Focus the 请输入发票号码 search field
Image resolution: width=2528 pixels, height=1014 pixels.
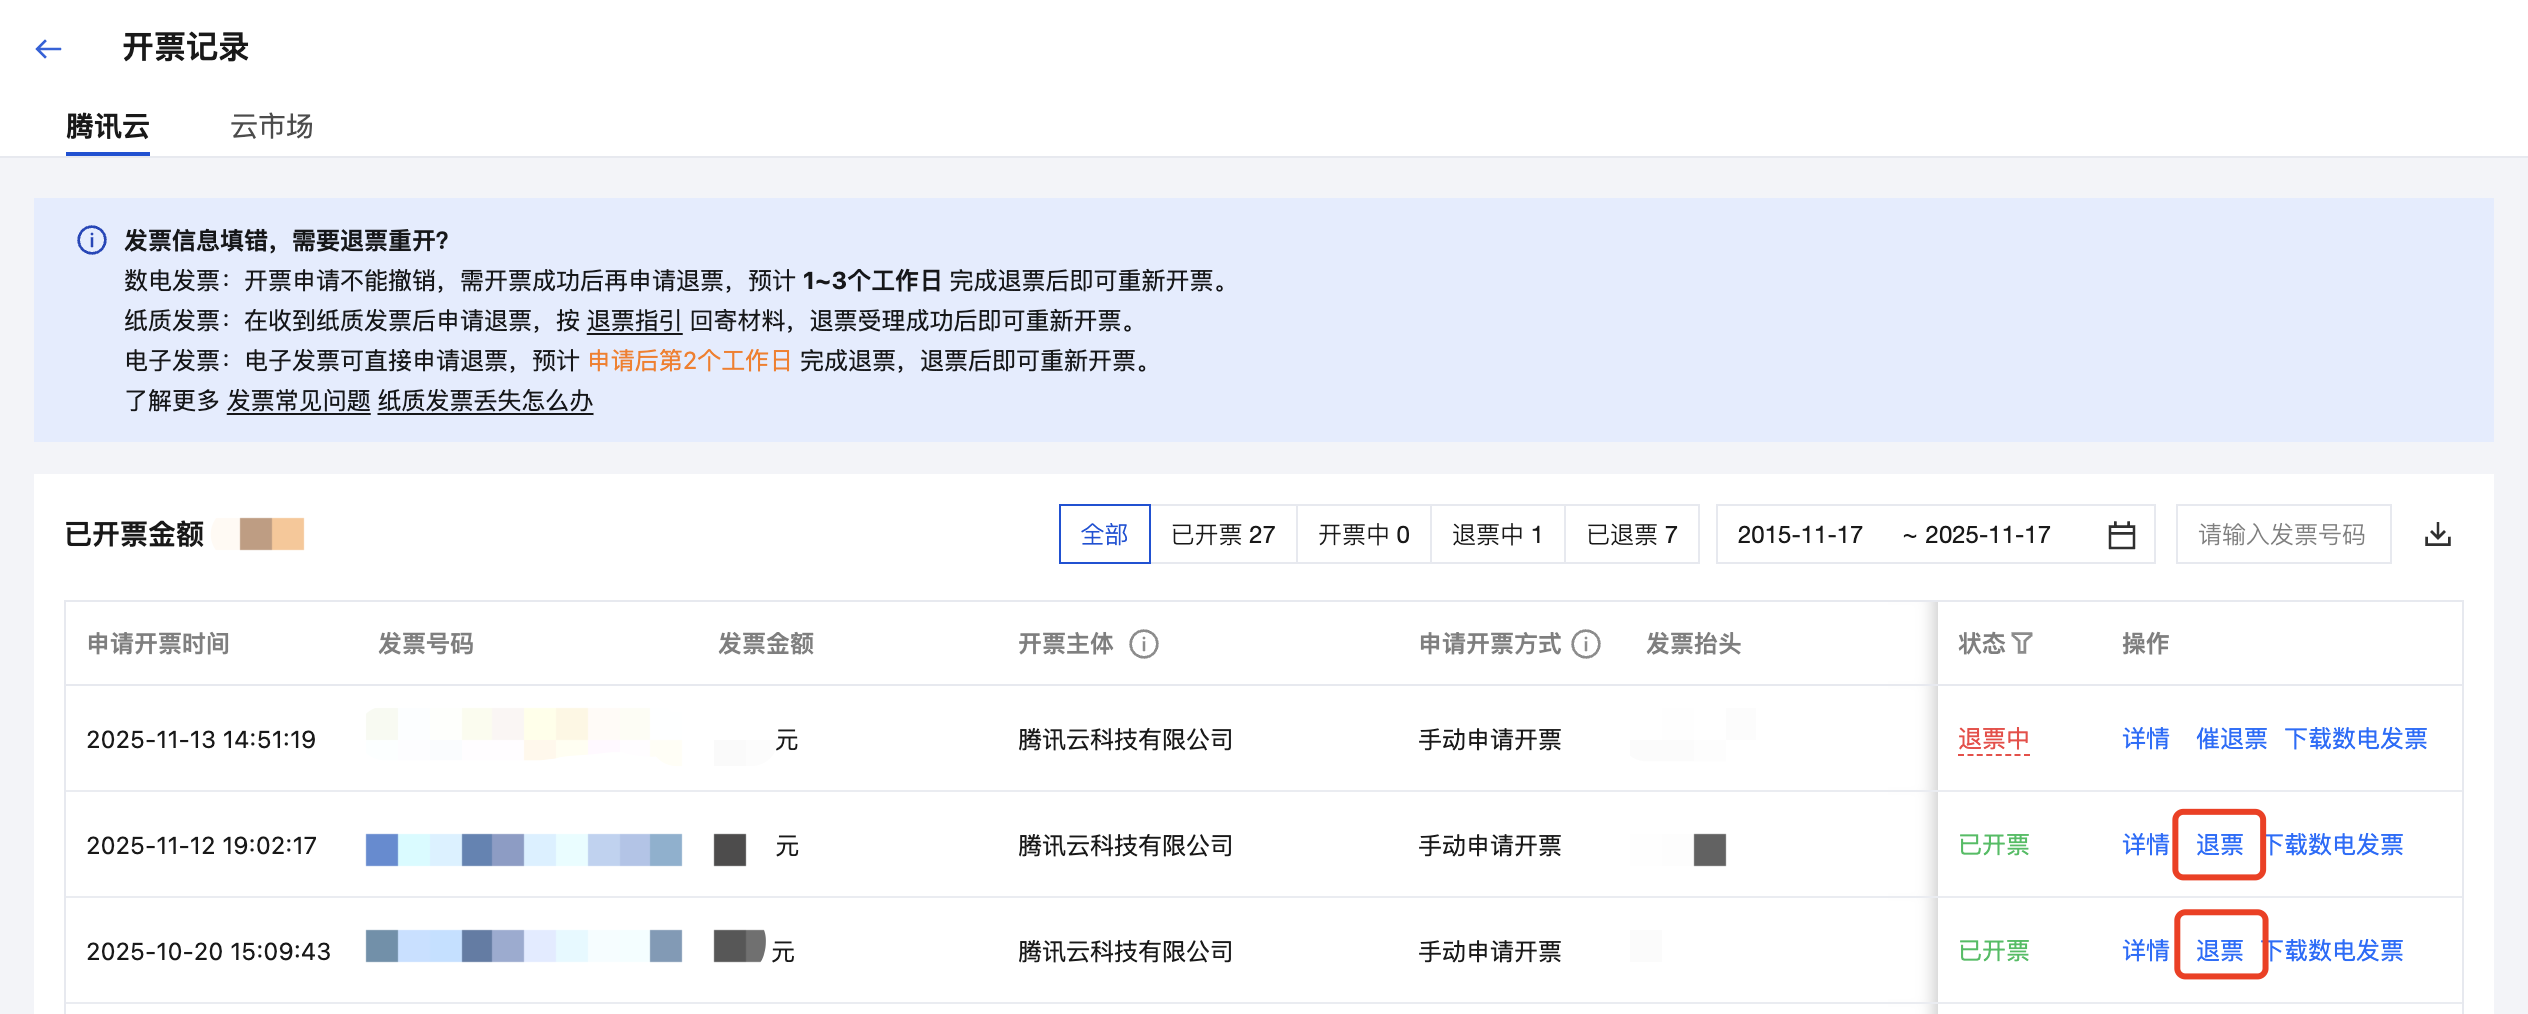click(2282, 535)
